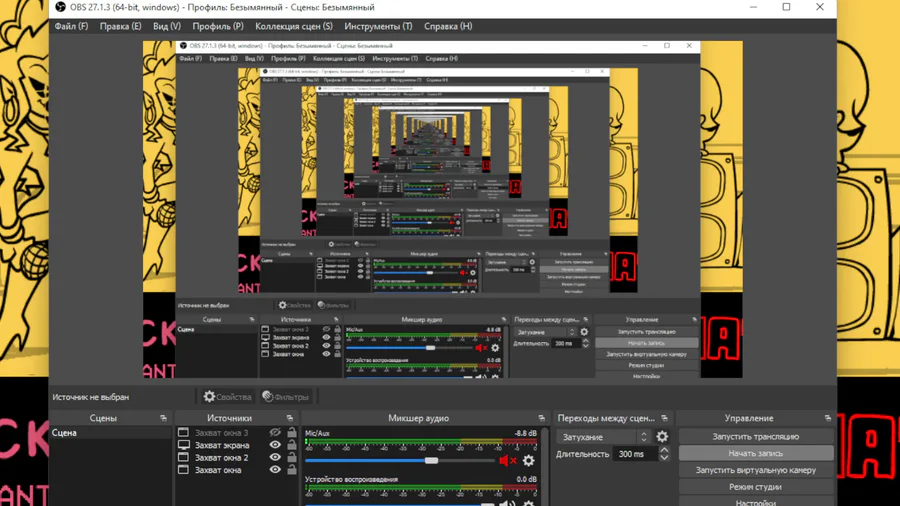Select source row Захват экрана
900x506 pixels.
click(x=236, y=445)
